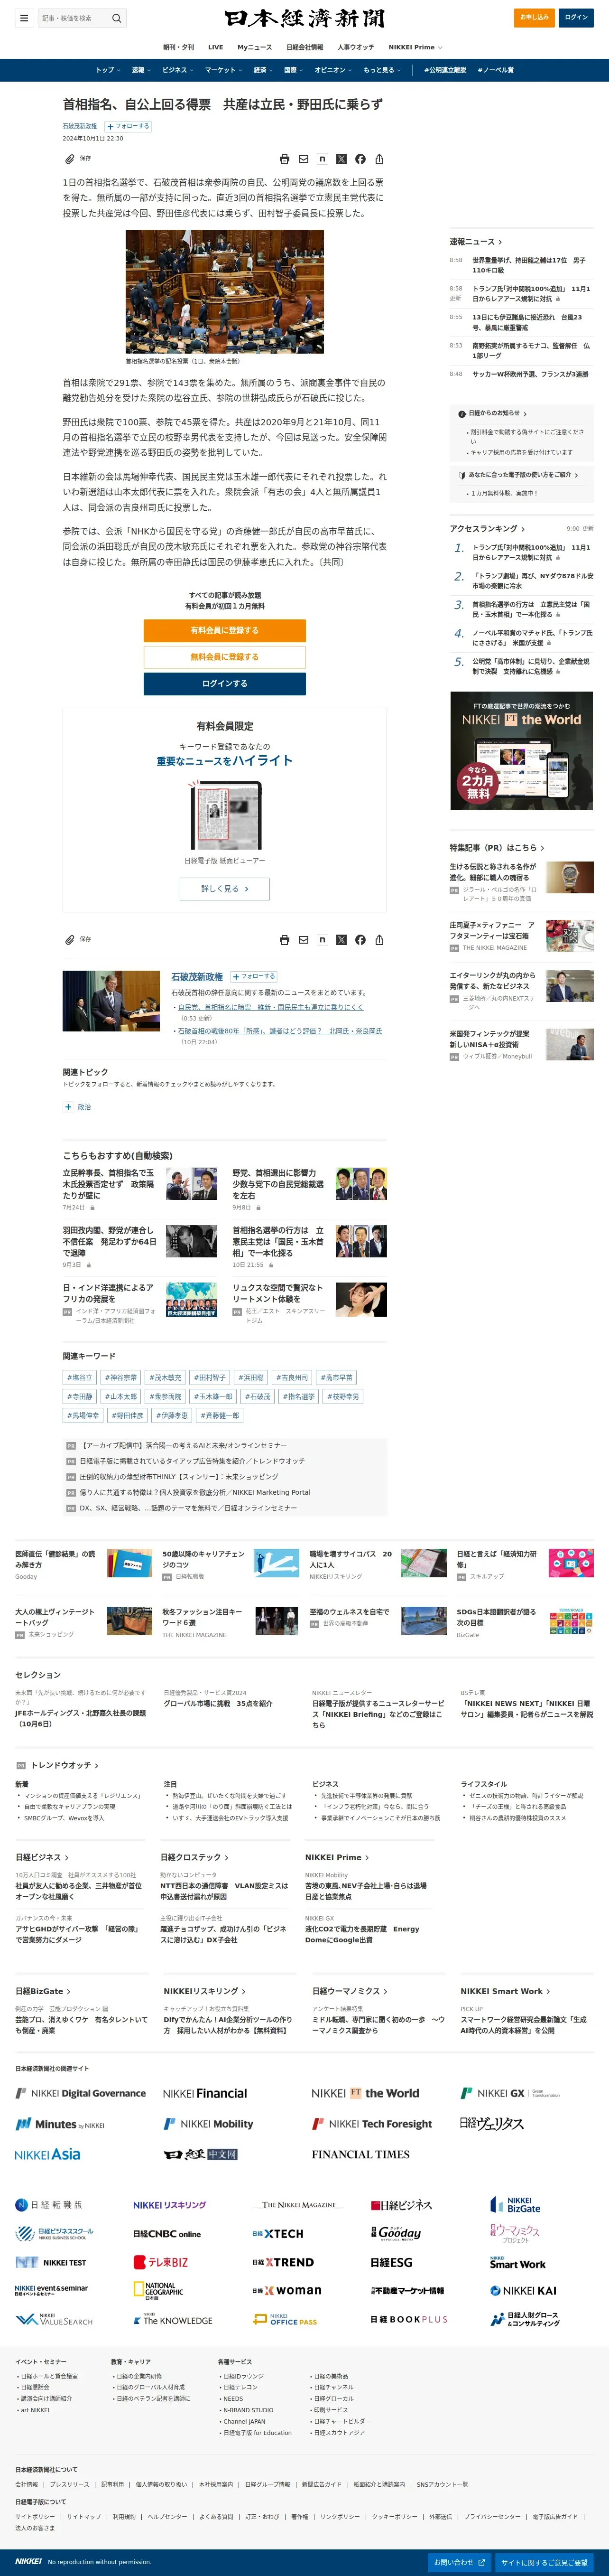Click the 日本経済新聞 masthead logo
Viewport: 609px width, 2576px height.
click(x=304, y=18)
